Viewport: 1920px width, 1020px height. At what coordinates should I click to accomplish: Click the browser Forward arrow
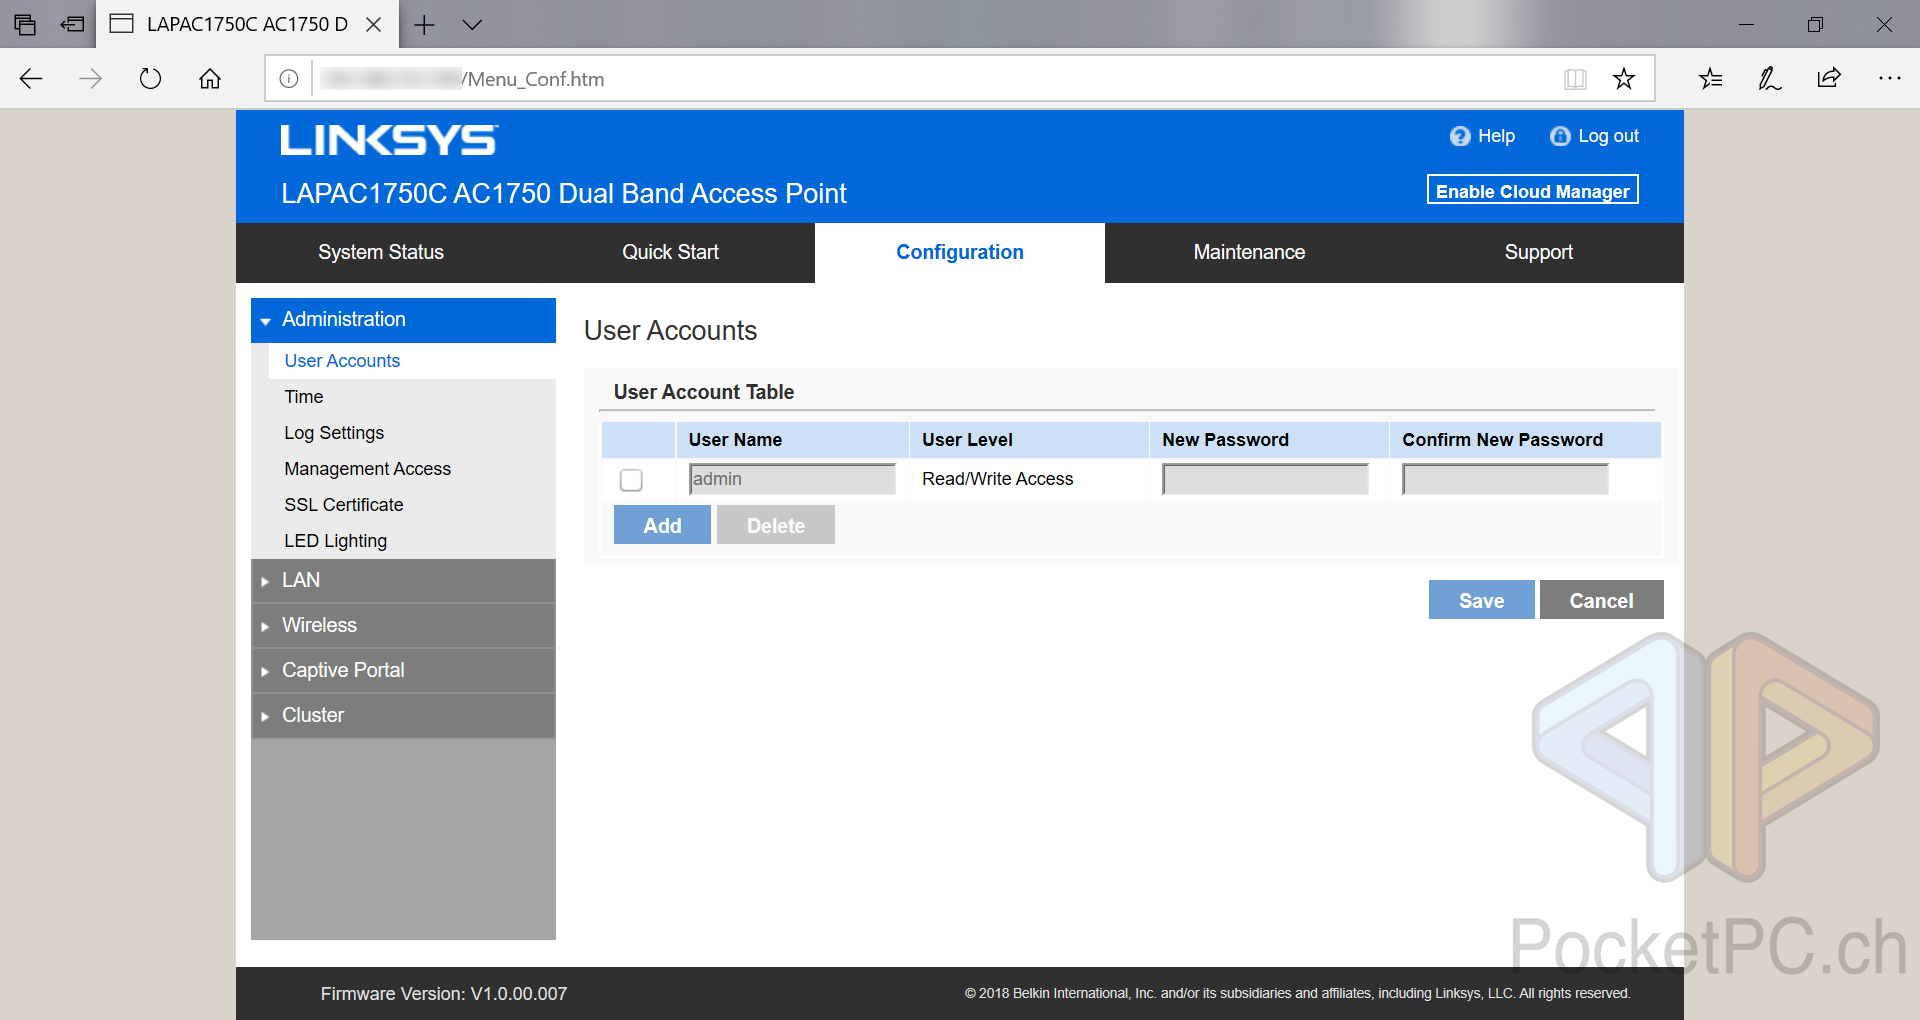(x=90, y=79)
